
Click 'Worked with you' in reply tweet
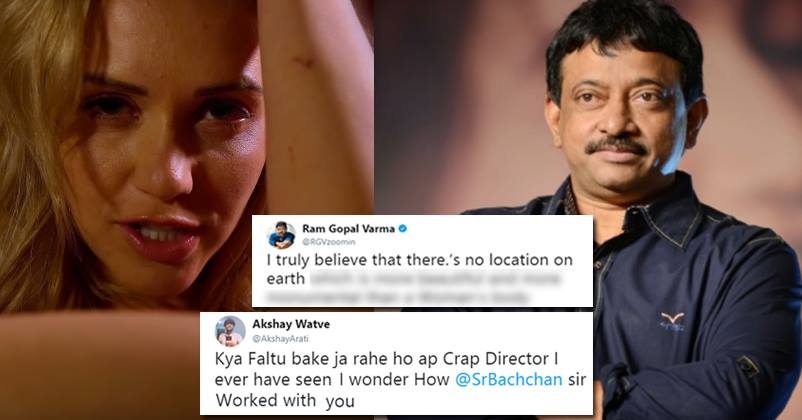pos(285,401)
